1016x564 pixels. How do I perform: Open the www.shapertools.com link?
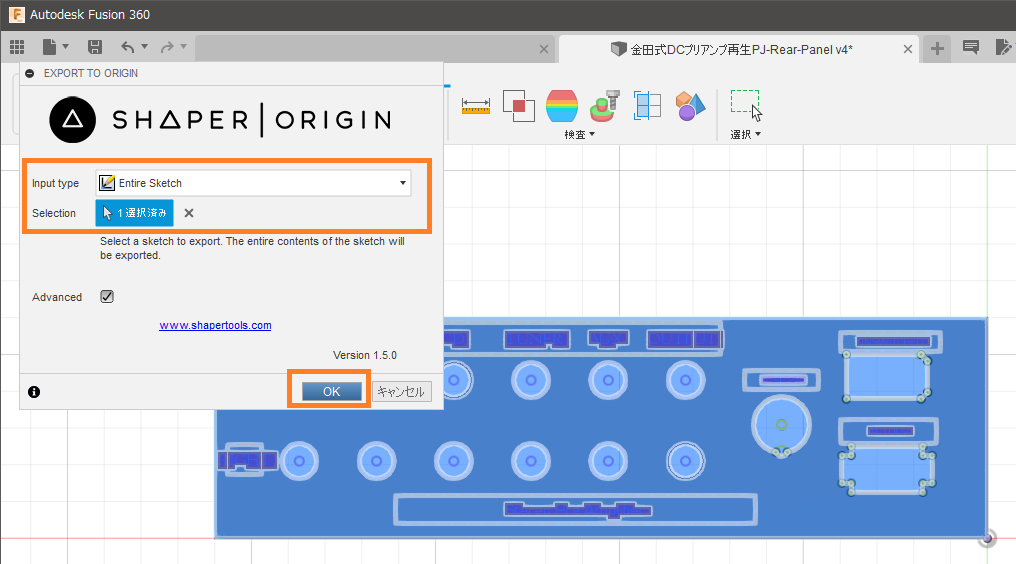[215, 325]
